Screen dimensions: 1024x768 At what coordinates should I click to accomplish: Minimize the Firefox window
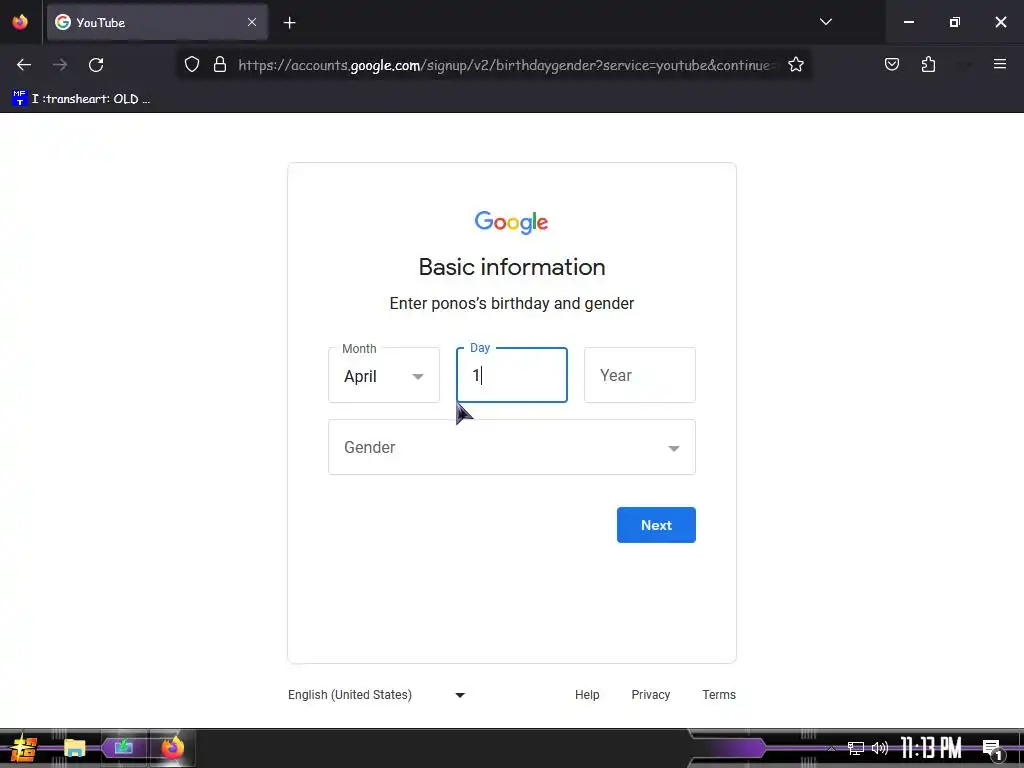click(908, 22)
